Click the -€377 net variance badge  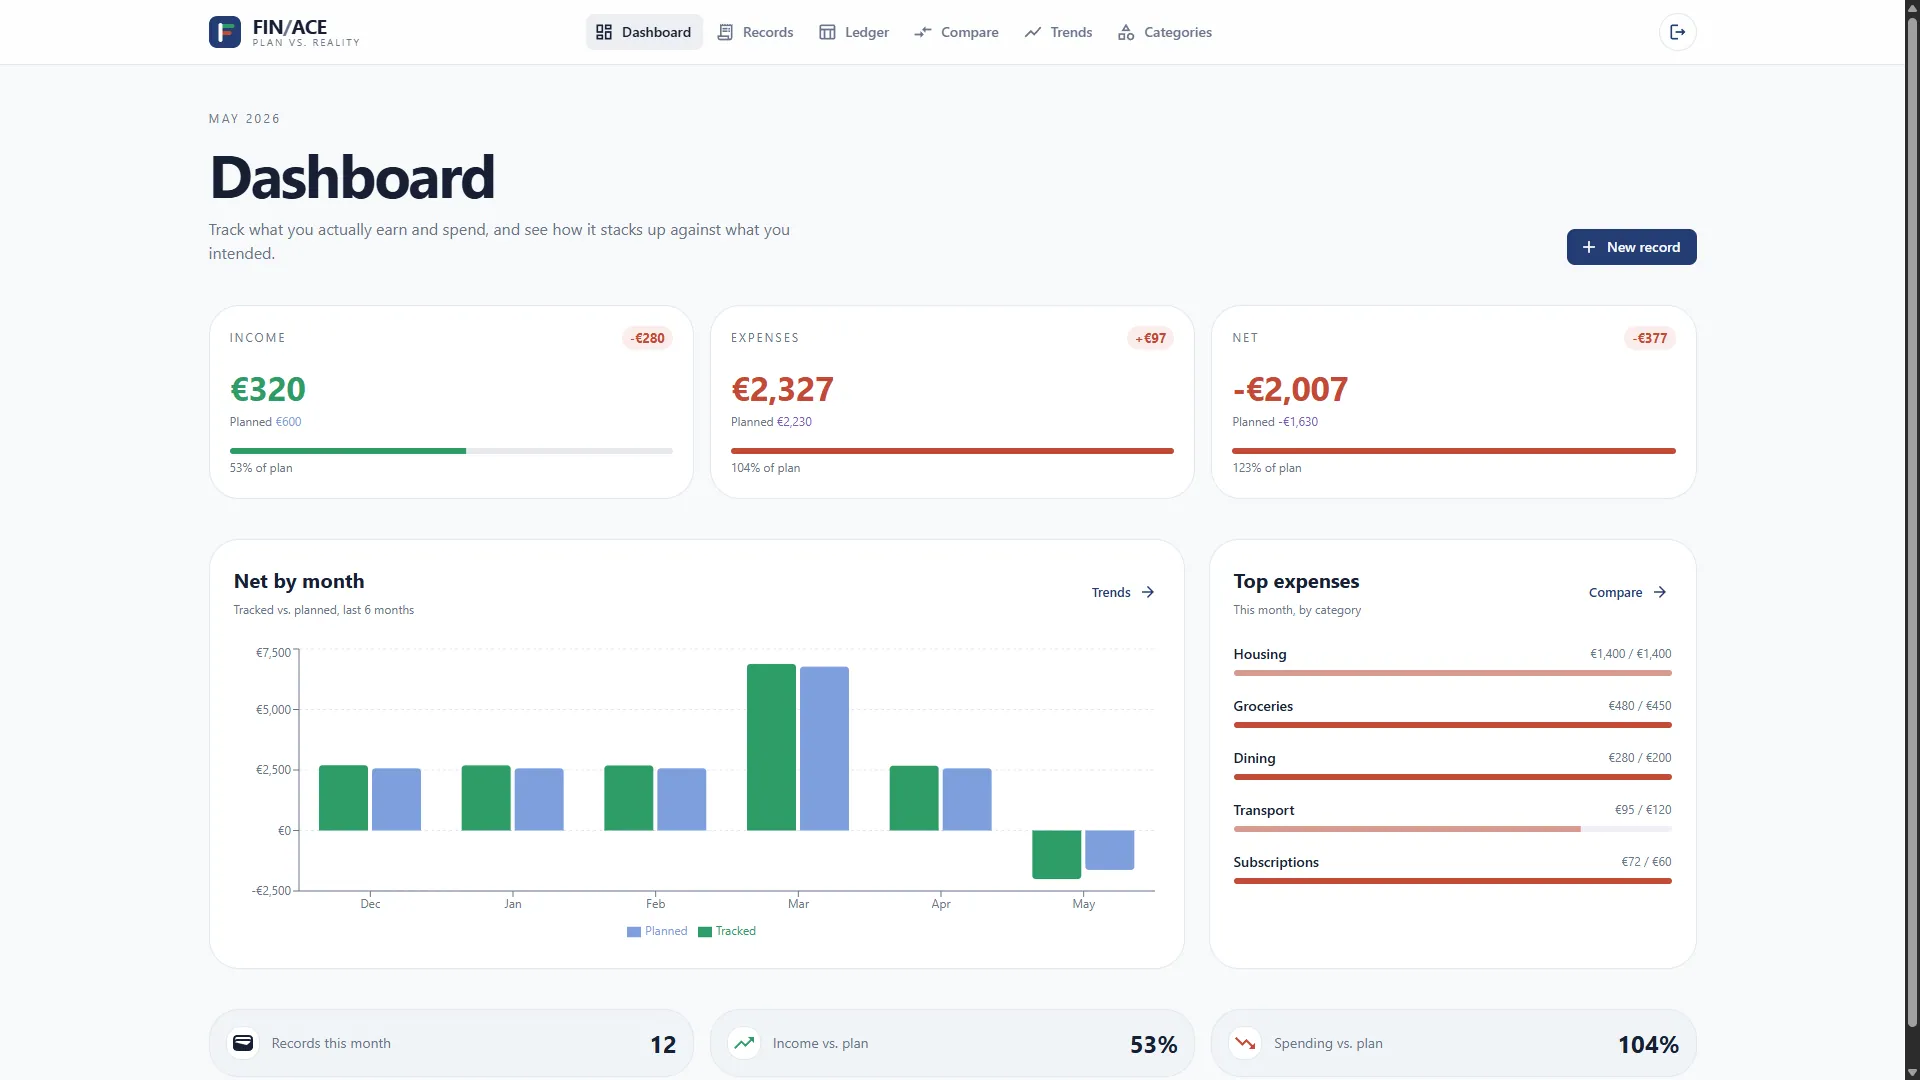[1650, 338]
